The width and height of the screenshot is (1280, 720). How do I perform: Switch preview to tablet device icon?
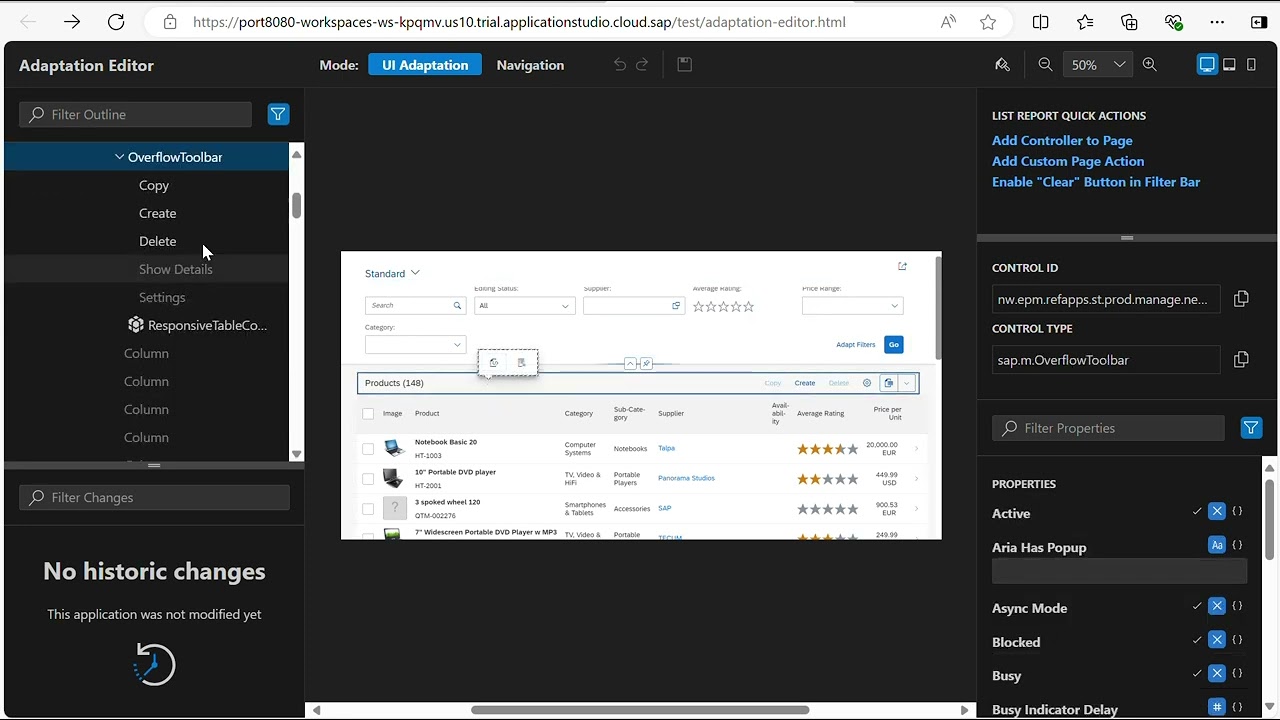[1229, 65]
